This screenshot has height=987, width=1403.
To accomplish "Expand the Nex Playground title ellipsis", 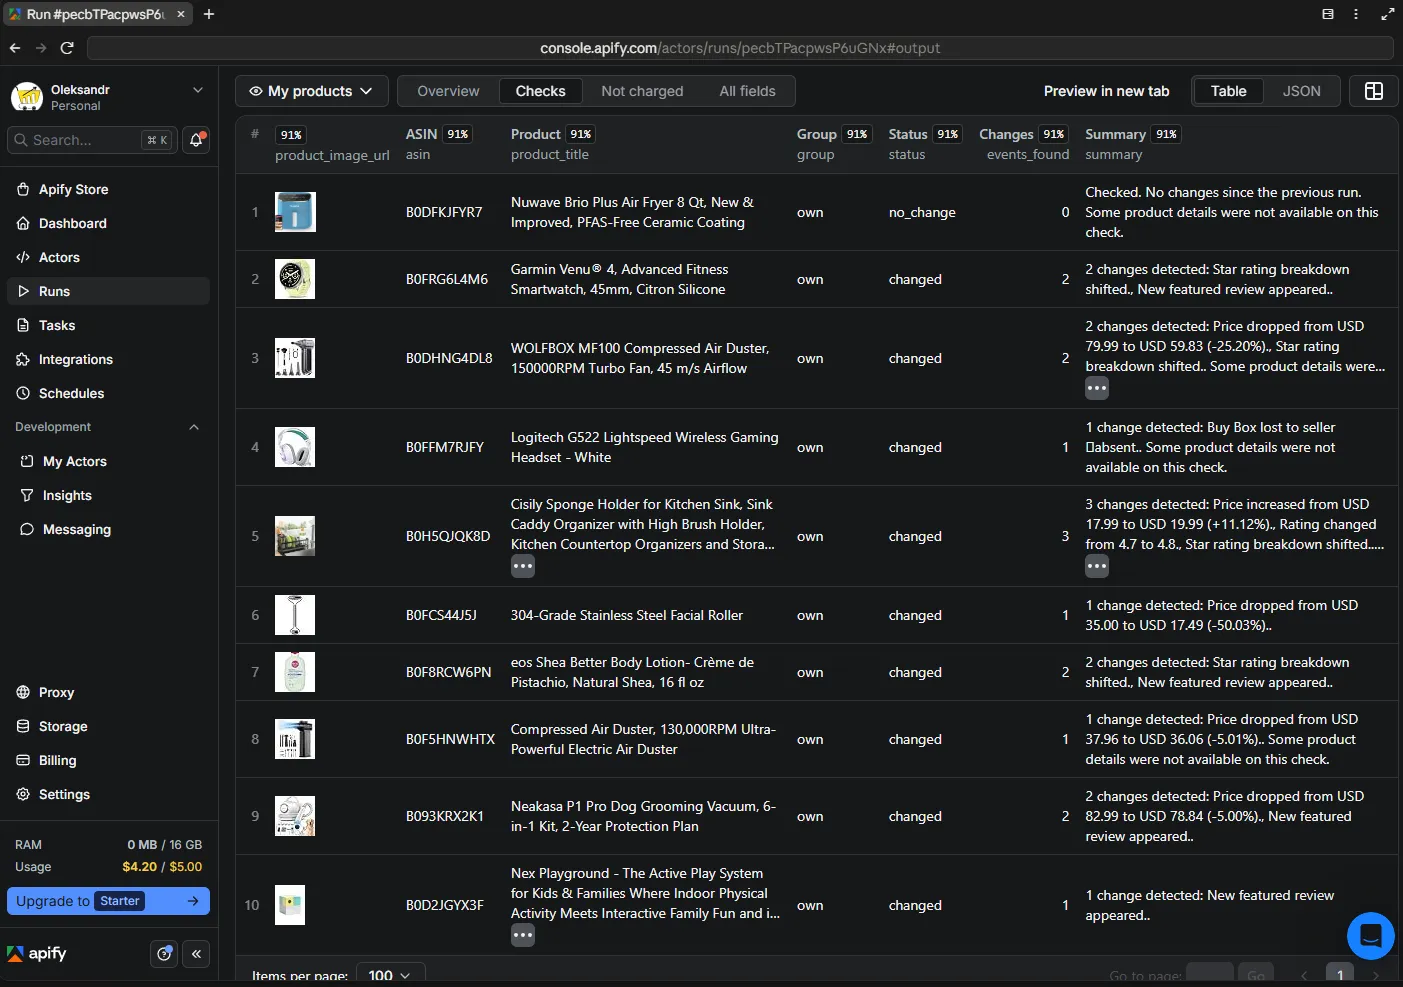I will 523,935.
